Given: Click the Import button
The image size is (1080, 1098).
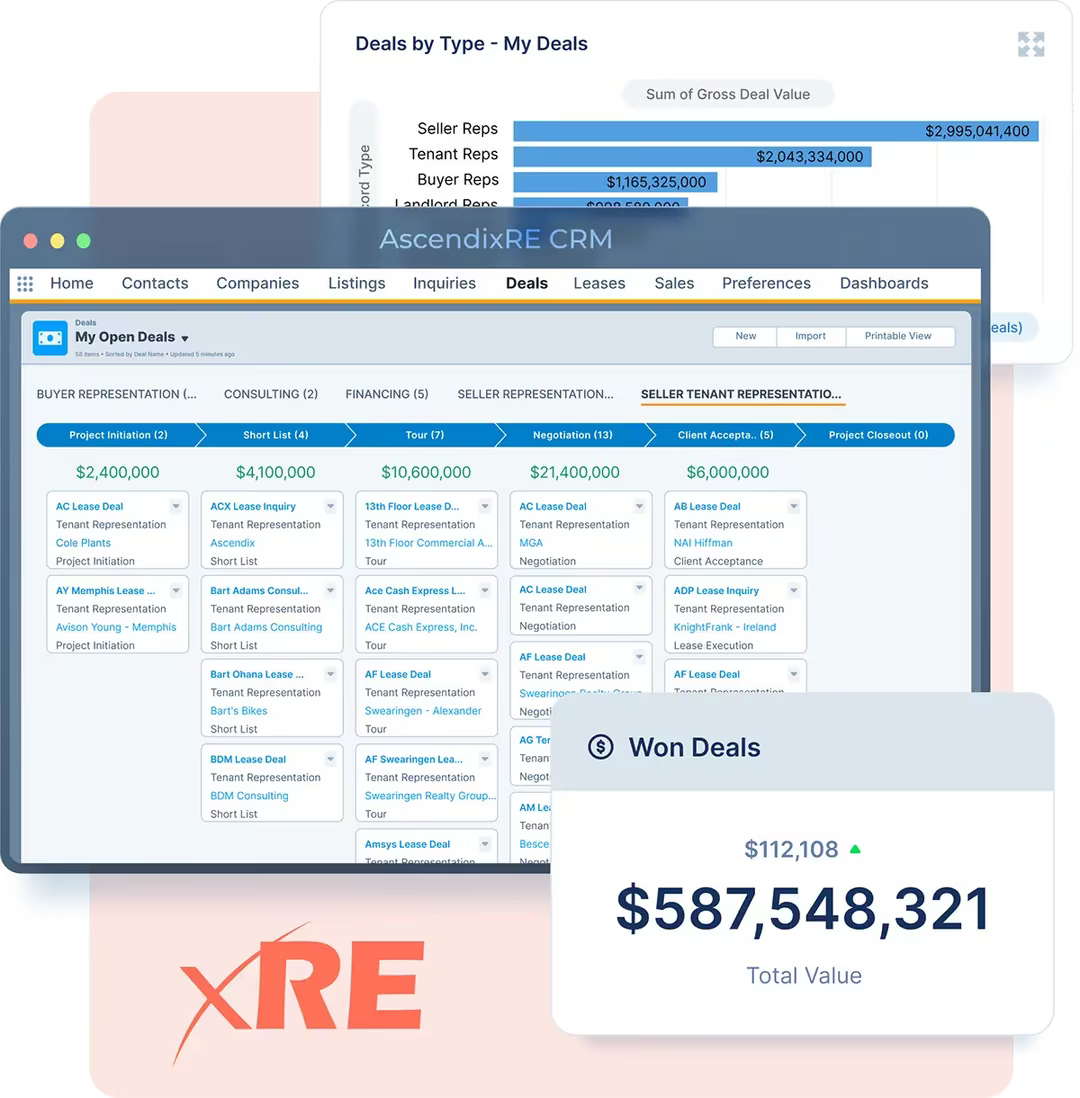Looking at the screenshot, I should [x=810, y=336].
